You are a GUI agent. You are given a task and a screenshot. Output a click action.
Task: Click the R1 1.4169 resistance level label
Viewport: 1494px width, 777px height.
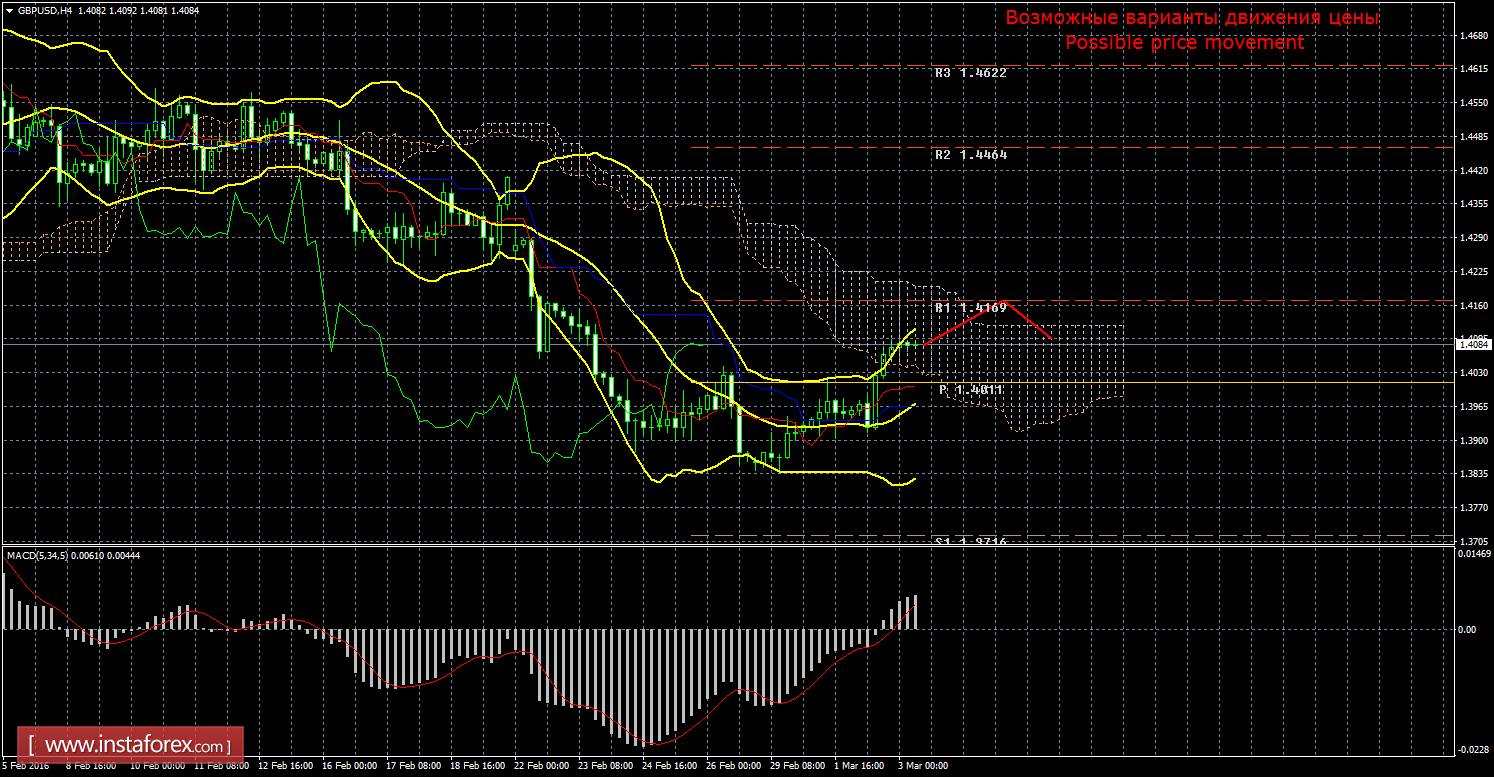tap(971, 308)
